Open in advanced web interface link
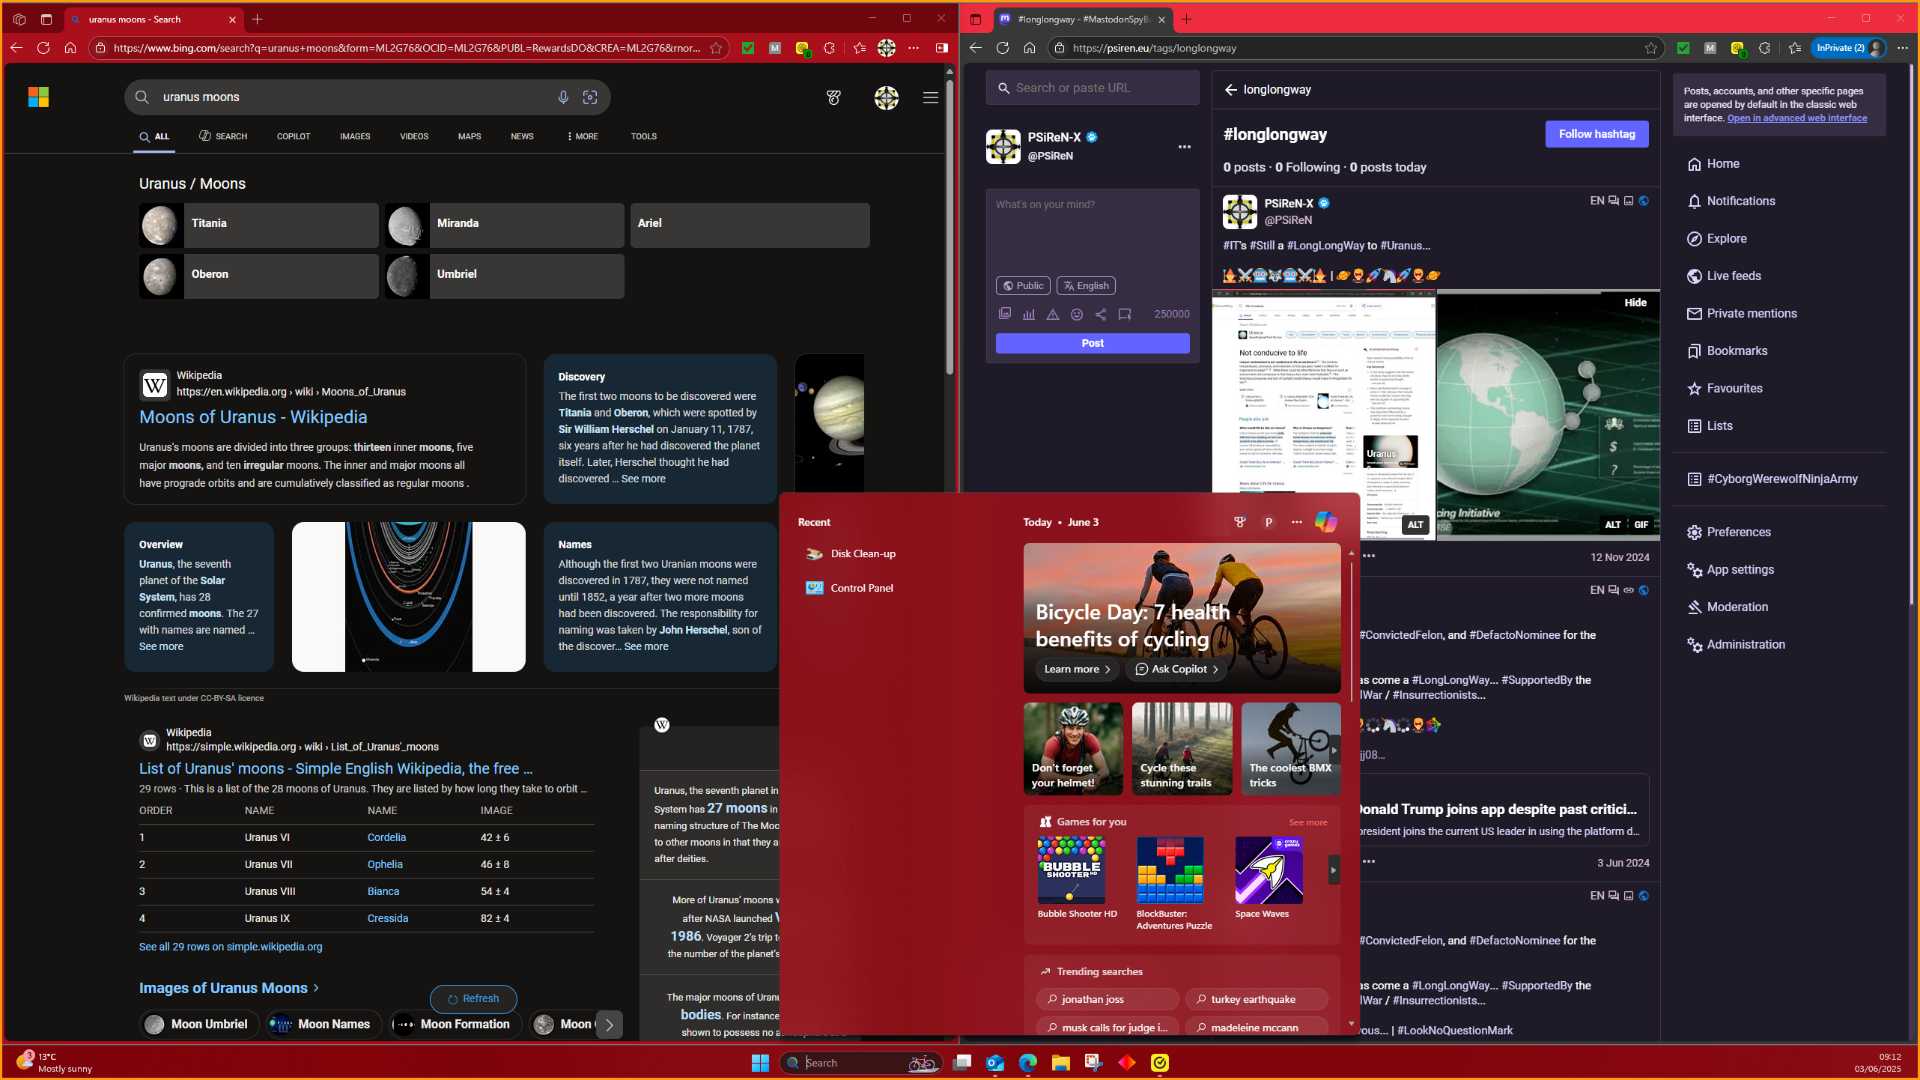Viewport: 1920px width, 1080px height. (x=1797, y=118)
